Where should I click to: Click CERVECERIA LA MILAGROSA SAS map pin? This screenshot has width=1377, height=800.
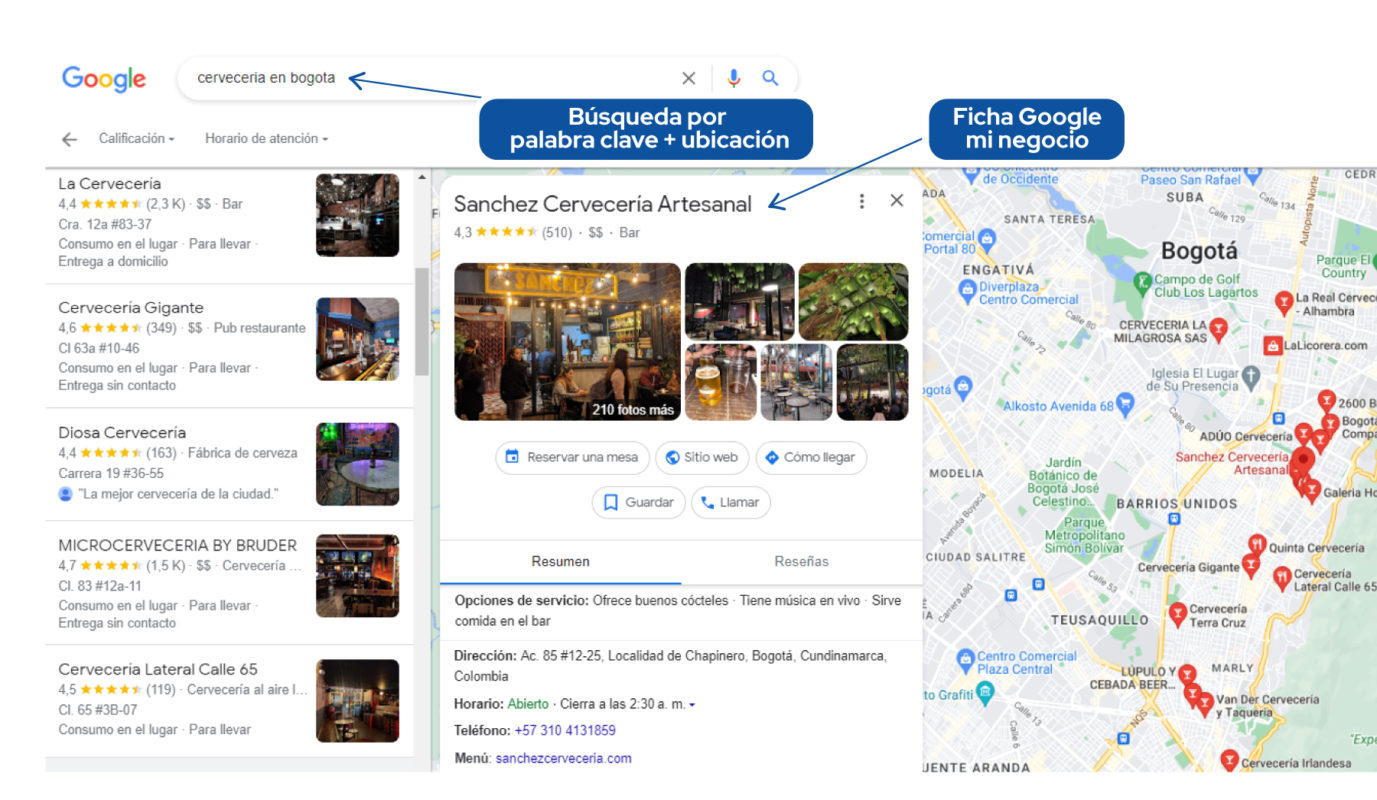(1218, 329)
